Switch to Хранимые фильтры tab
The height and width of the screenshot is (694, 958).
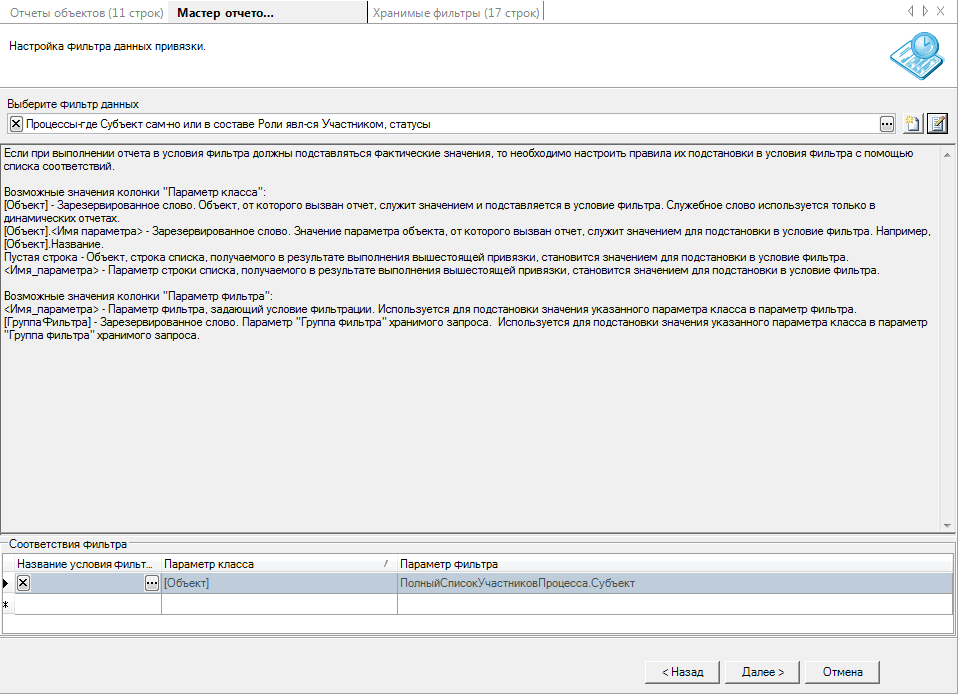[x=456, y=12]
